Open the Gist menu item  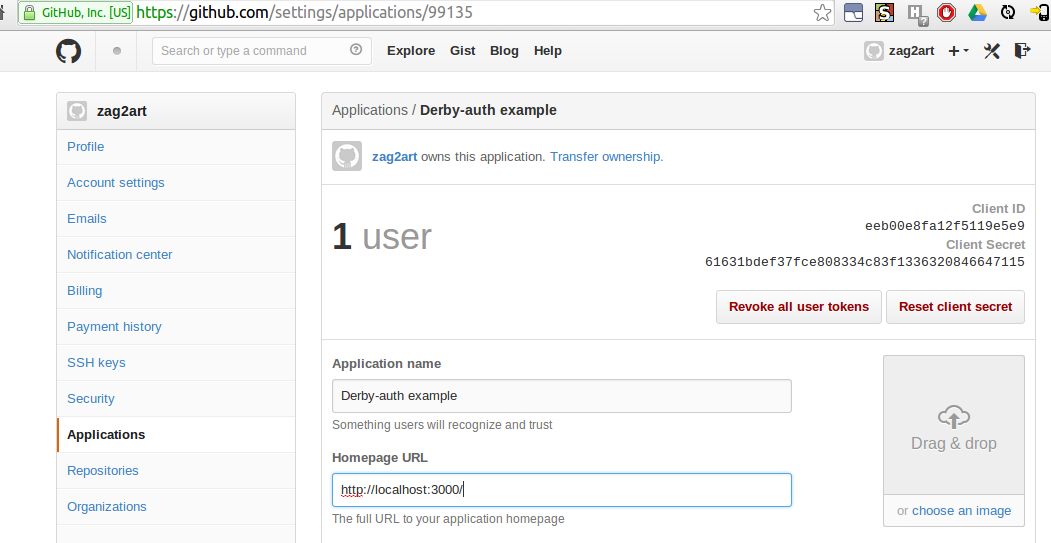point(463,51)
